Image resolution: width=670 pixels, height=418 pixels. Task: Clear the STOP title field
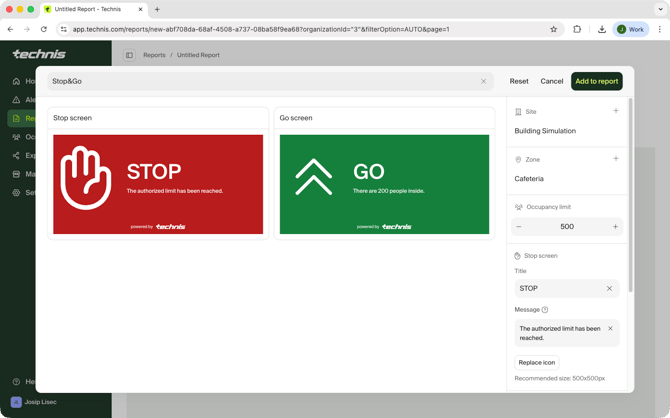(x=609, y=288)
